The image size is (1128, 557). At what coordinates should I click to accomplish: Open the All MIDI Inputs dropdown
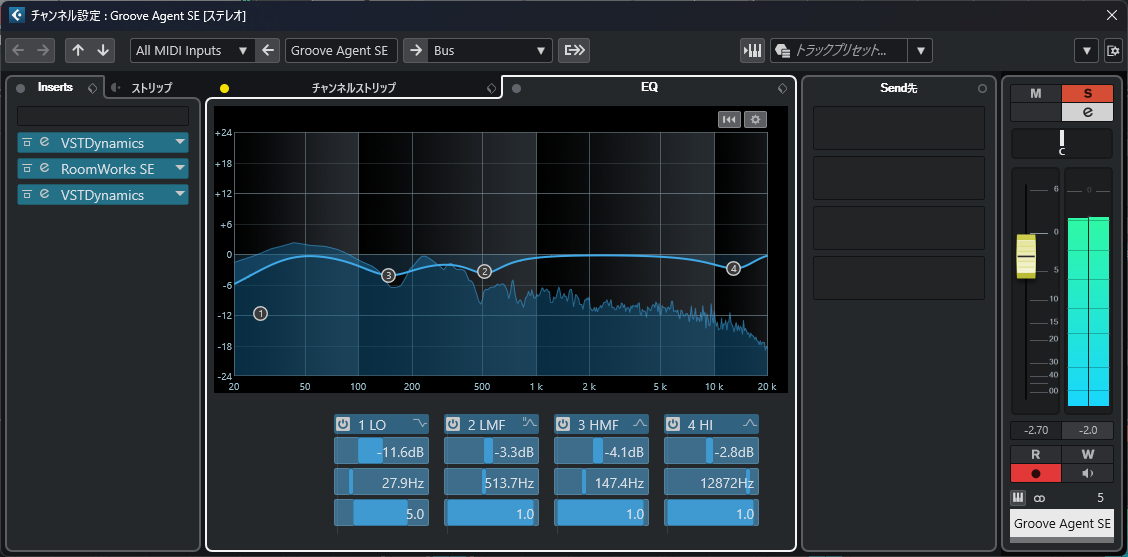(x=192, y=50)
